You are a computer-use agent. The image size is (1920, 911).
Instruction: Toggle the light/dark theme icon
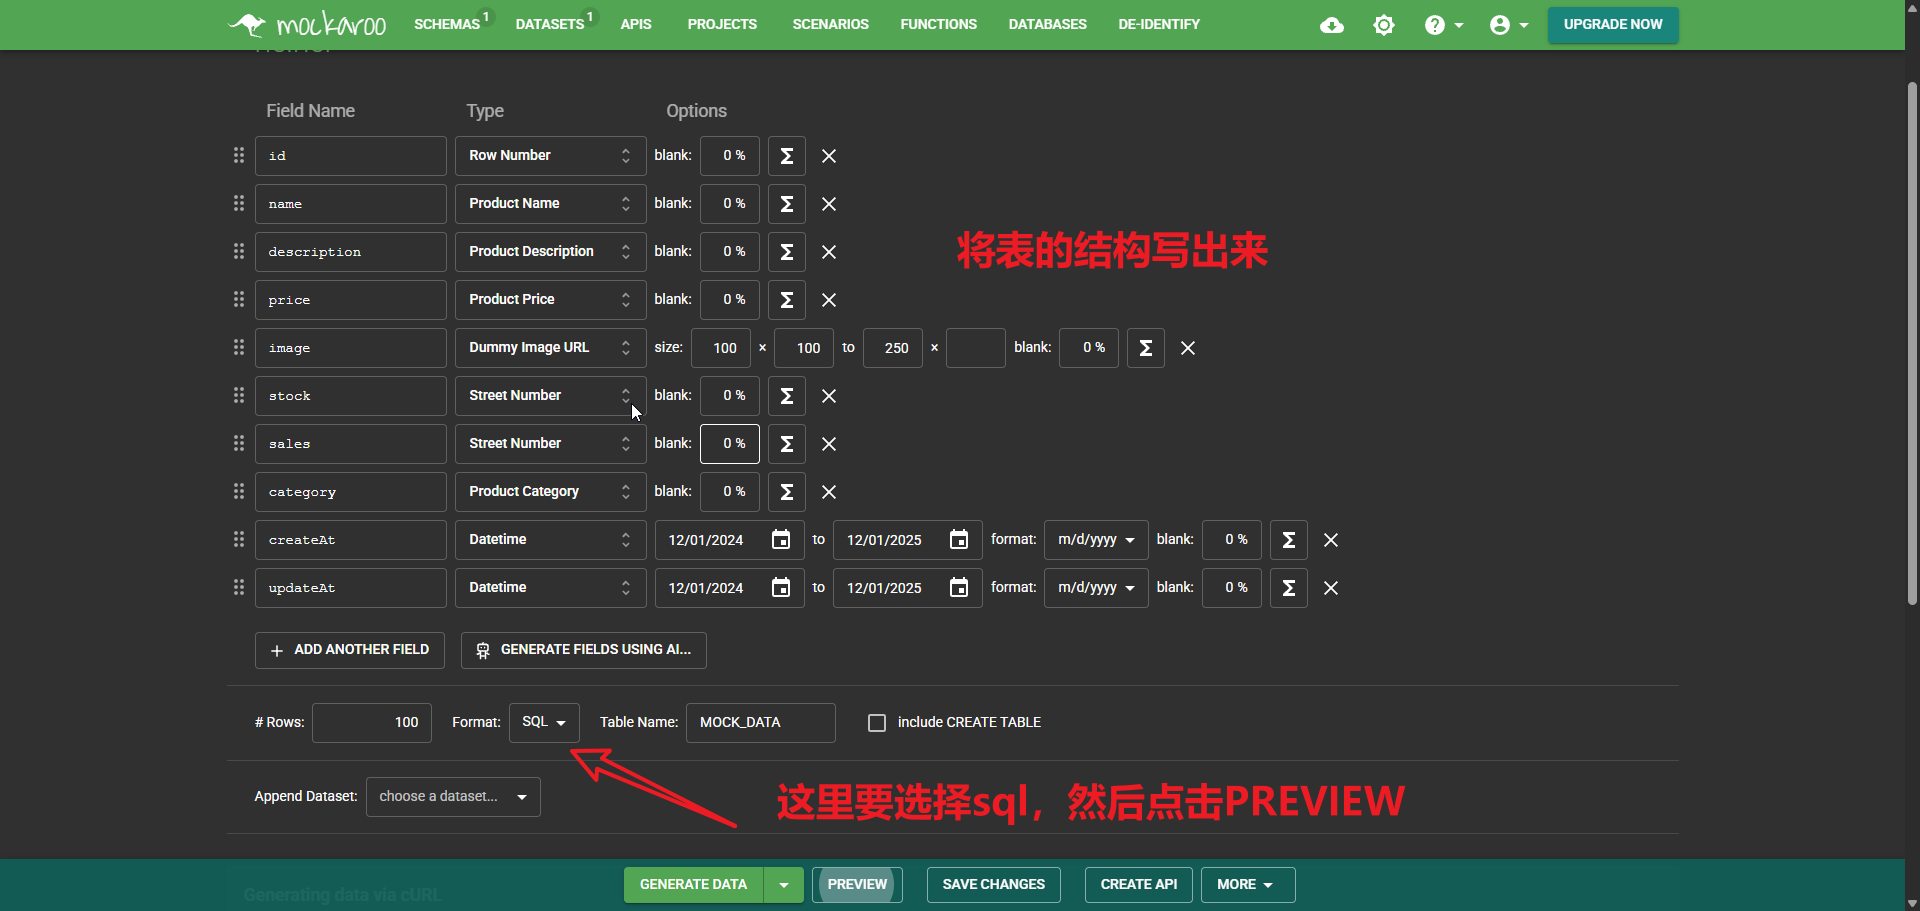1384,25
